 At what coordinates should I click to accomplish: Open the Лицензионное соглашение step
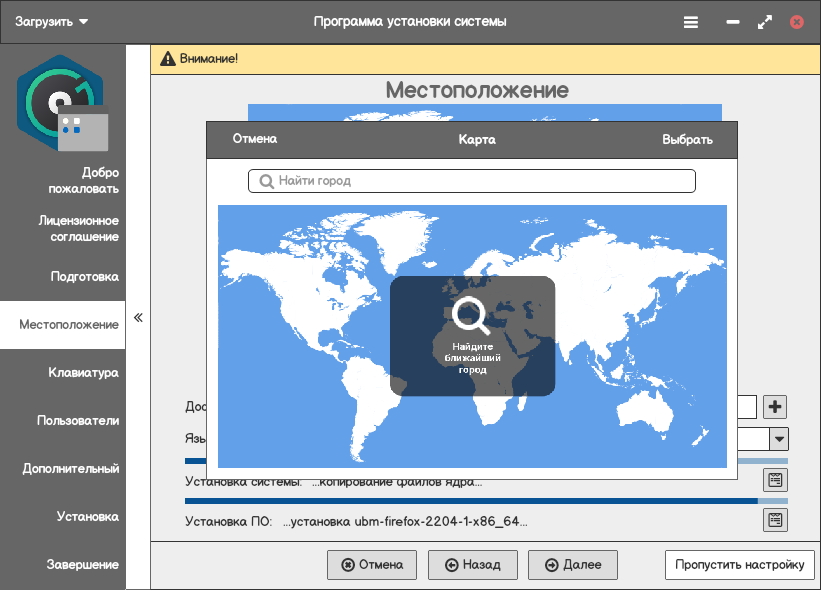(78, 229)
